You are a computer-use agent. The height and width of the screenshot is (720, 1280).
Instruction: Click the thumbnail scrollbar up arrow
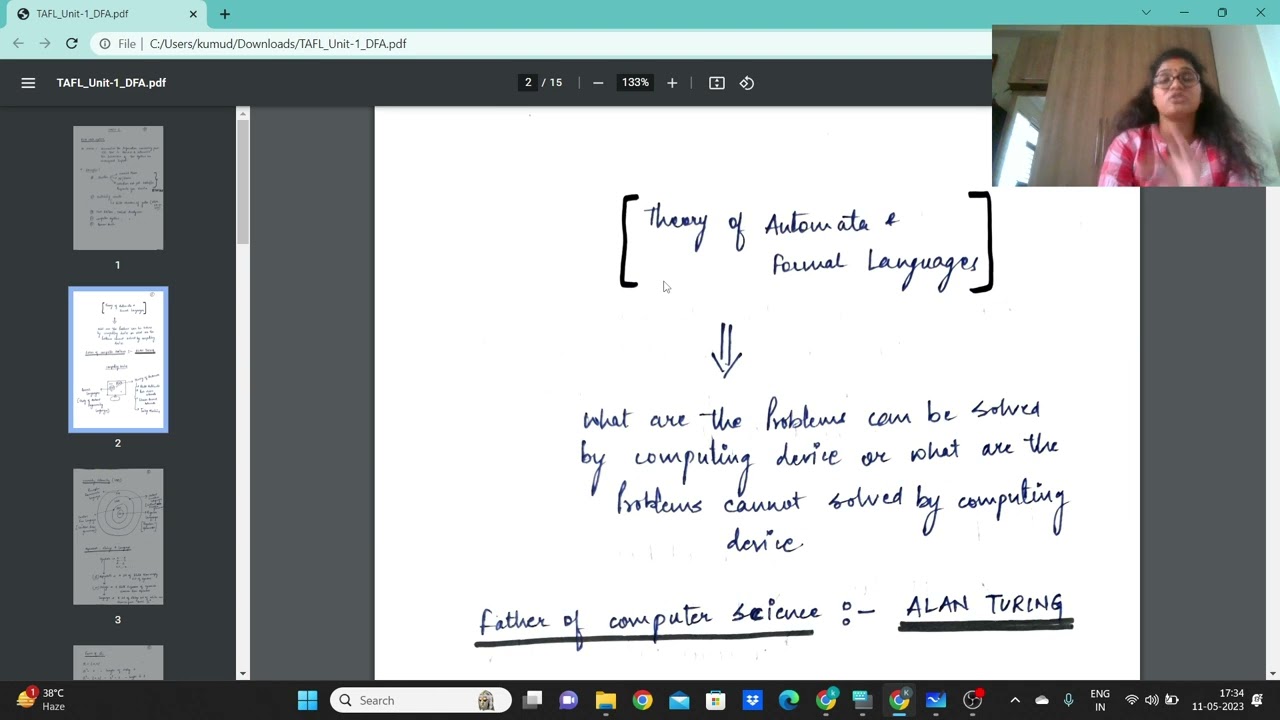[x=242, y=114]
